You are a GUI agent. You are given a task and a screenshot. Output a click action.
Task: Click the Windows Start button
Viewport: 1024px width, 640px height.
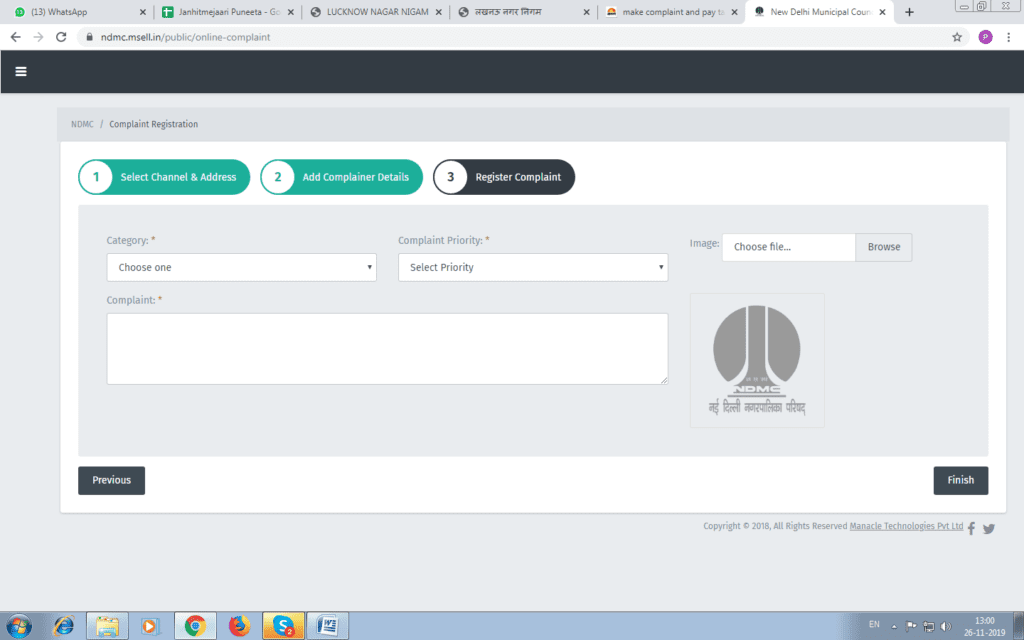click(20, 626)
